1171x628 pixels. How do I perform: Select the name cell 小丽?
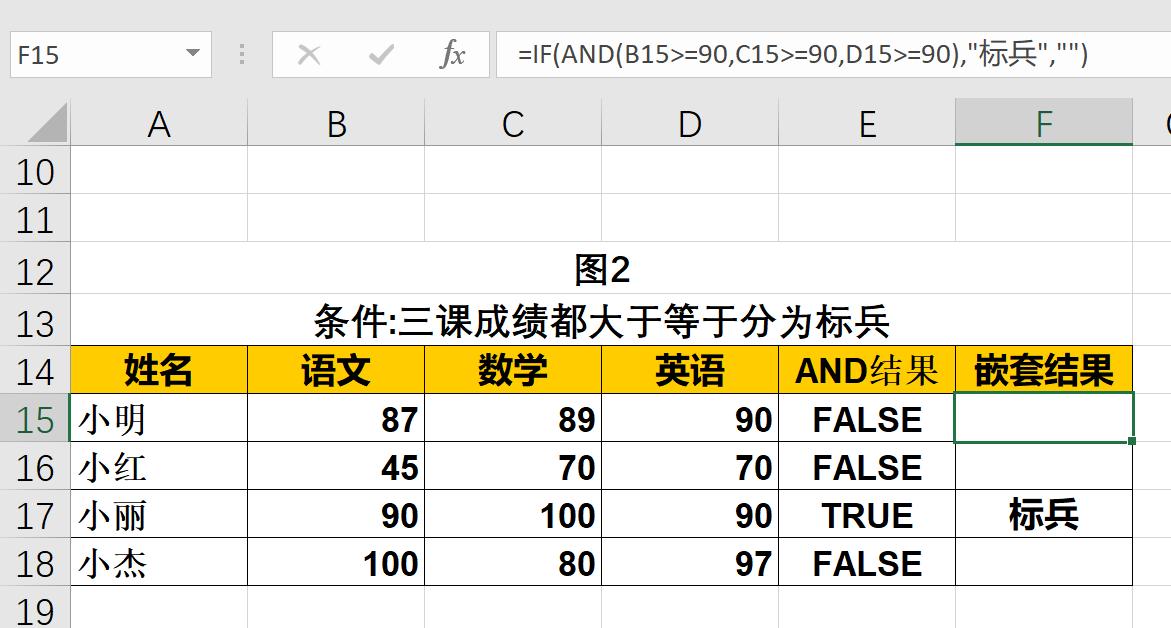pyautogui.click(x=159, y=514)
